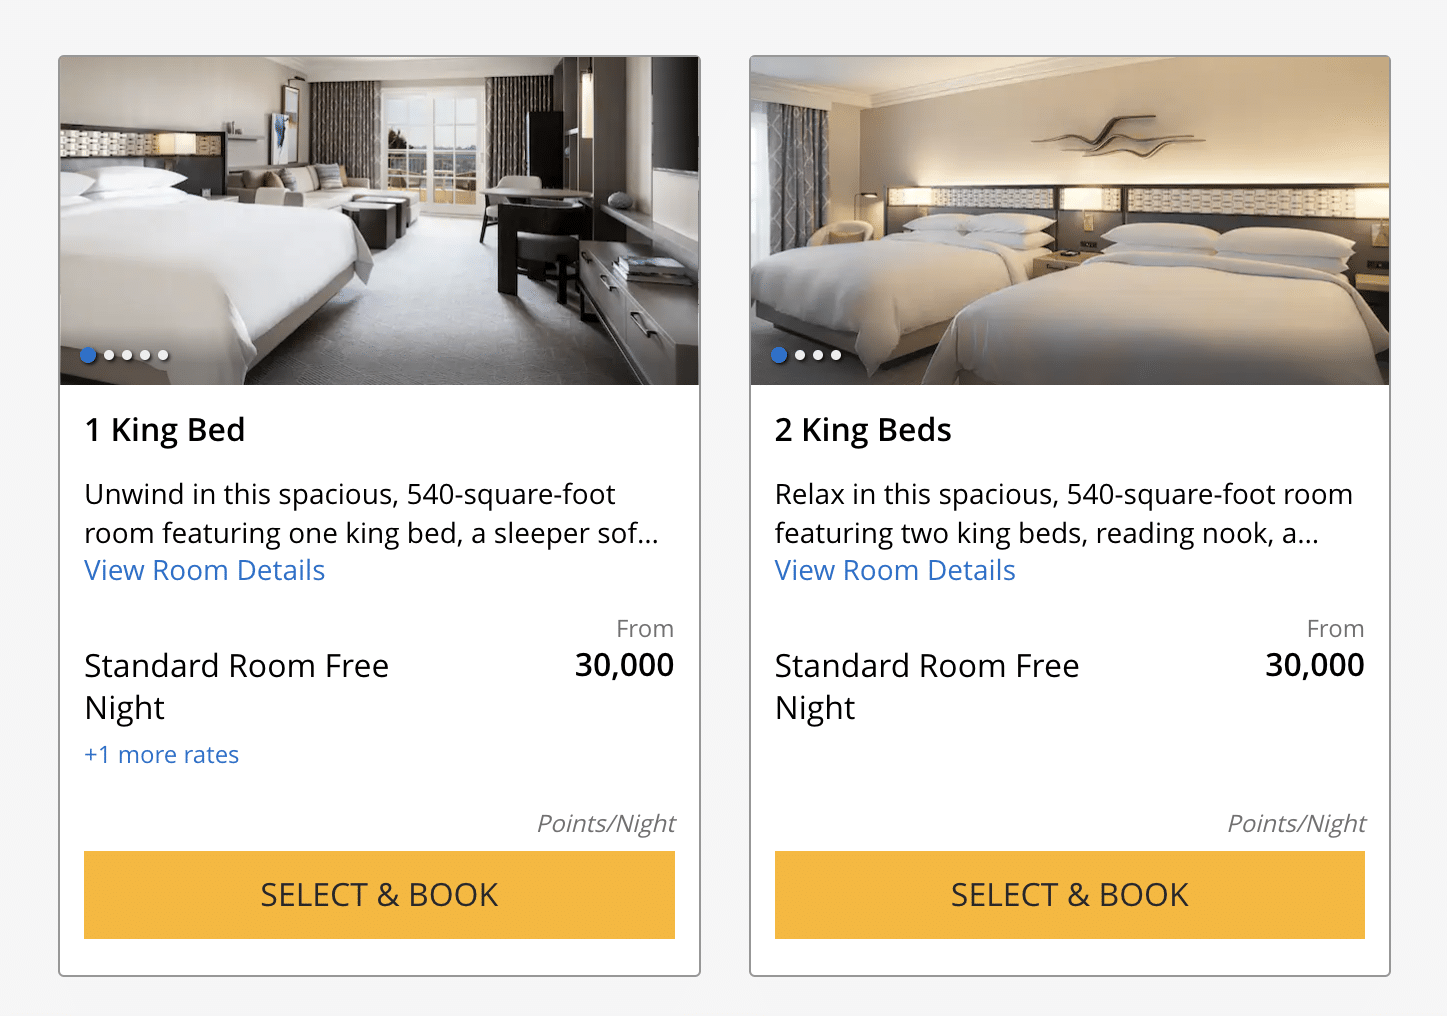Jump to second dot on 1 King Bed photo
Image resolution: width=1447 pixels, height=1016 pixels.
pyautogui.click(x=109, y=355)
